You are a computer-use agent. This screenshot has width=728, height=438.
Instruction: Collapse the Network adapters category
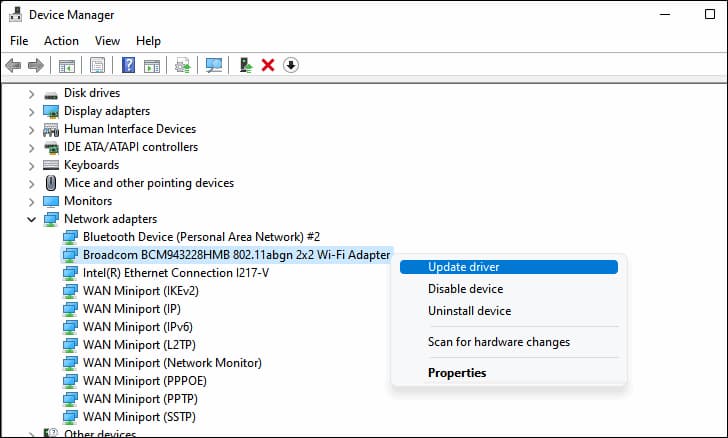31,219
